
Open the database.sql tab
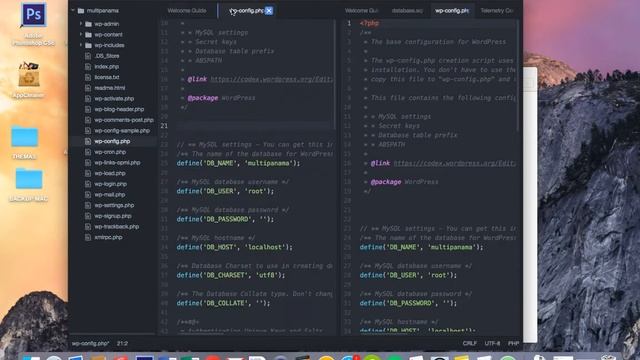[407, 11]
